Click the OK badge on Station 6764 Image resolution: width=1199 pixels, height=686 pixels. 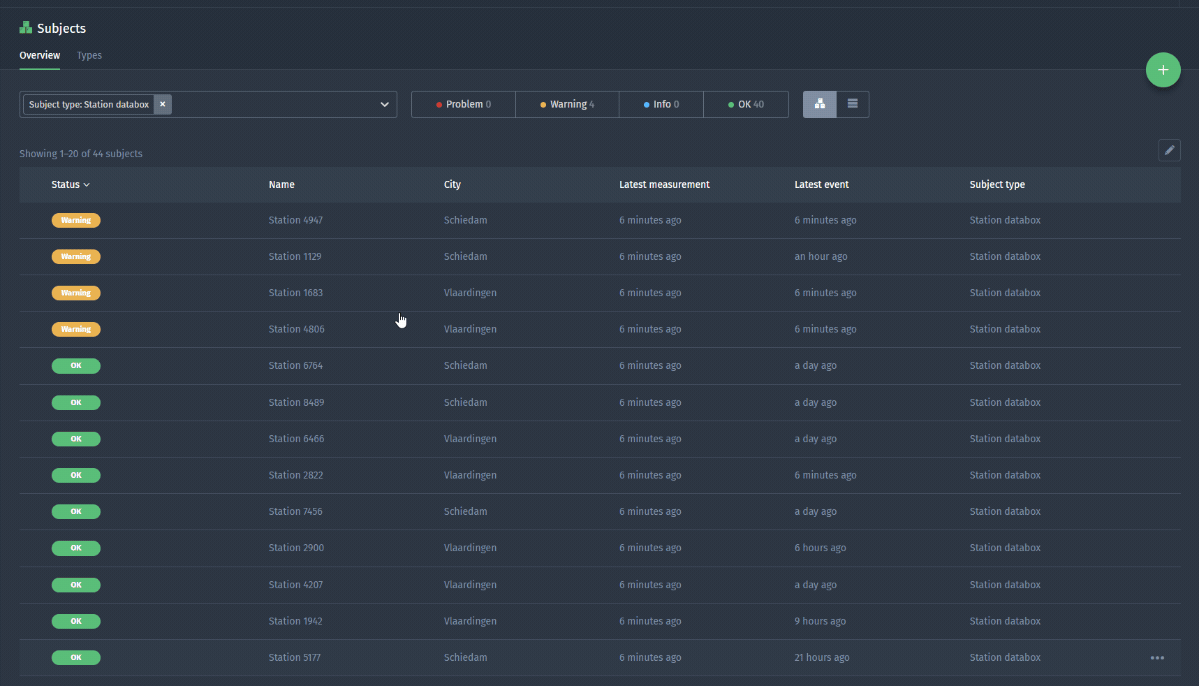[x=76, y=365]
